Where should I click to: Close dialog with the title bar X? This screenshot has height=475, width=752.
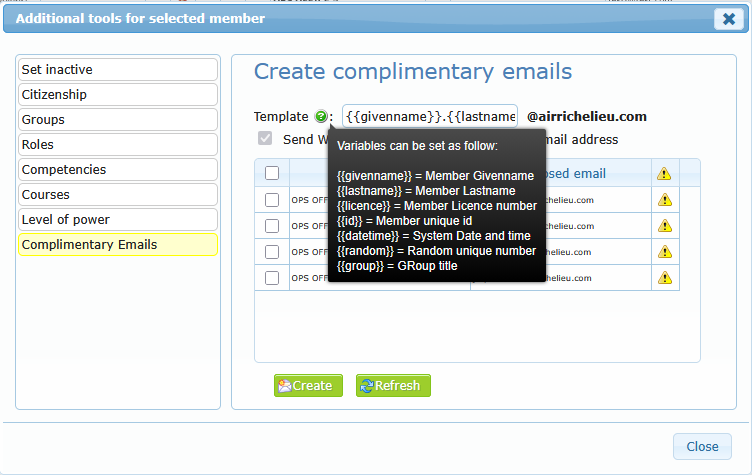click(727, 18)
